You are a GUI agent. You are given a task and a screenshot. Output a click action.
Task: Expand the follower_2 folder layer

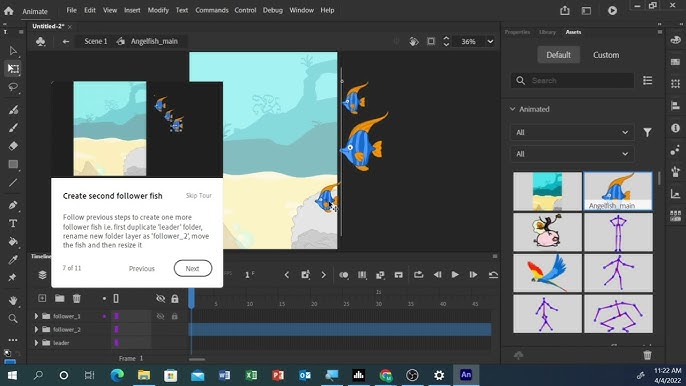point(36,330)
